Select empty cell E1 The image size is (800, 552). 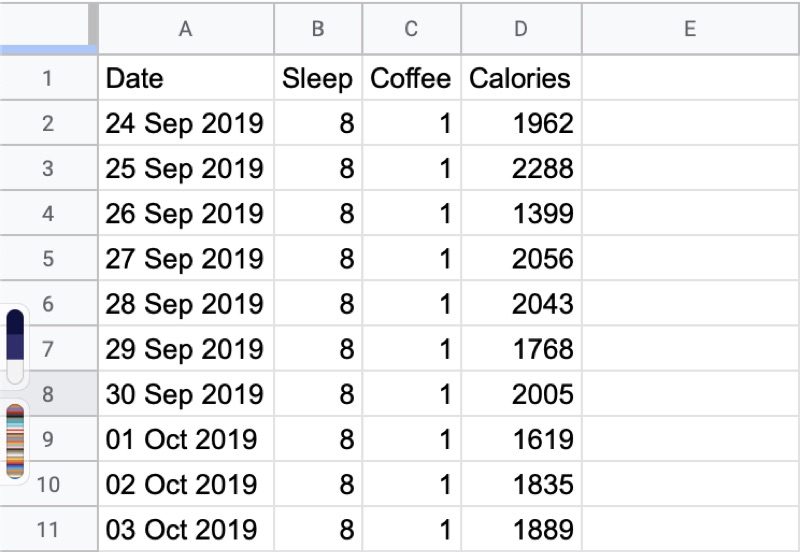690,78
